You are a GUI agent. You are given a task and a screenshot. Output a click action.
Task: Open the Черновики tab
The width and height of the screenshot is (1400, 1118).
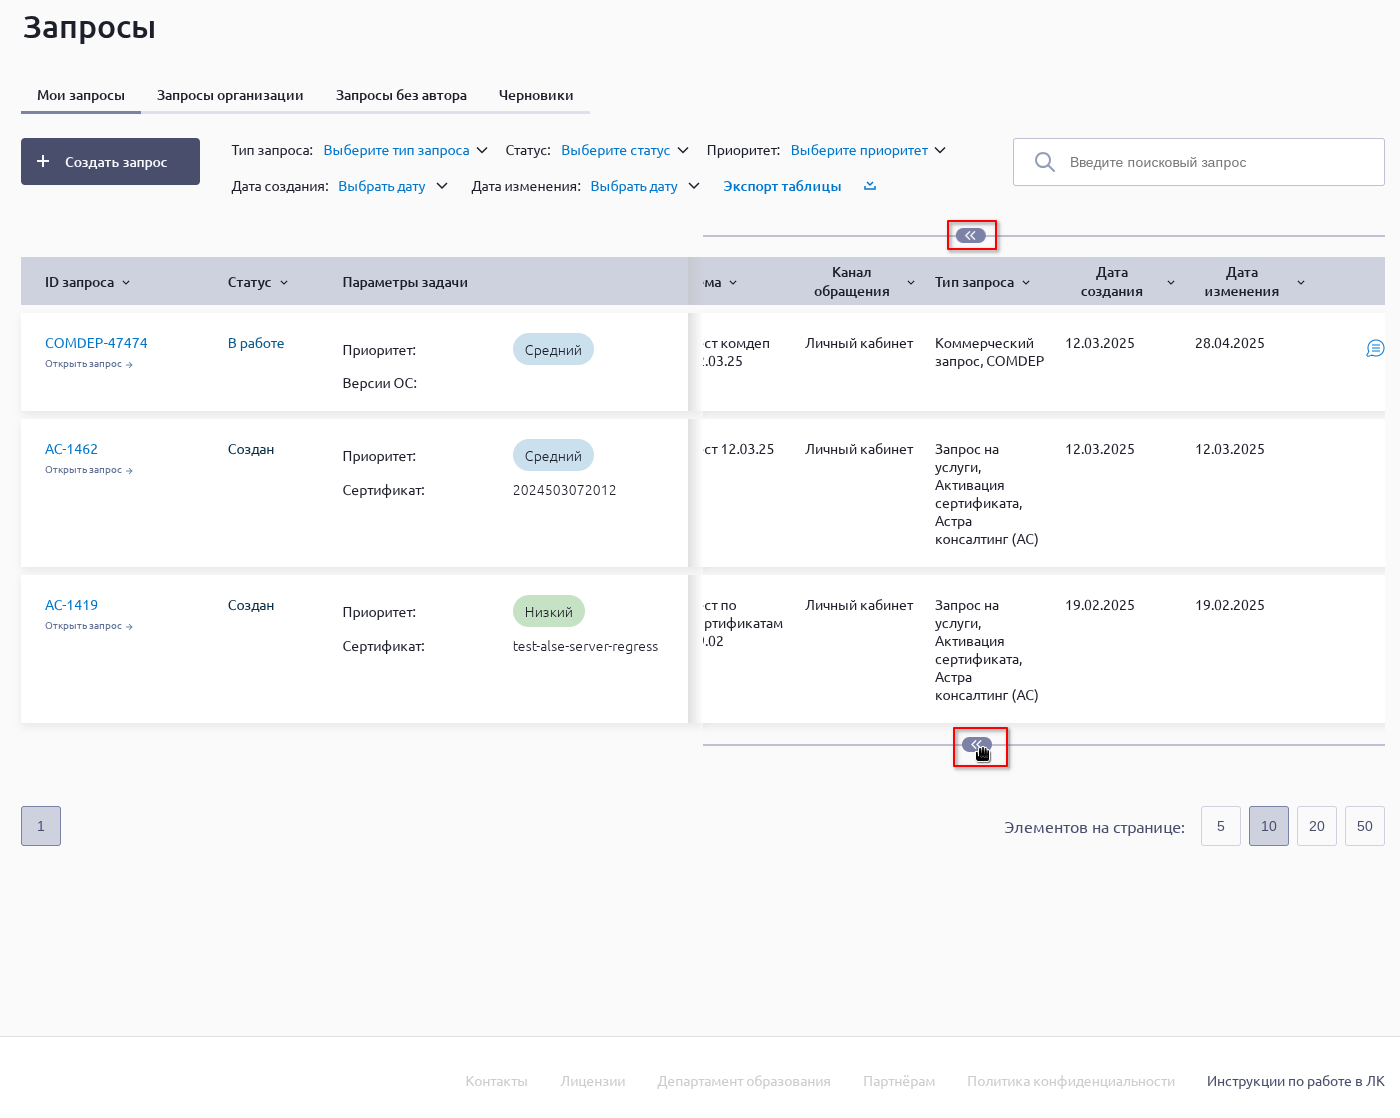[x=536, y=95]
